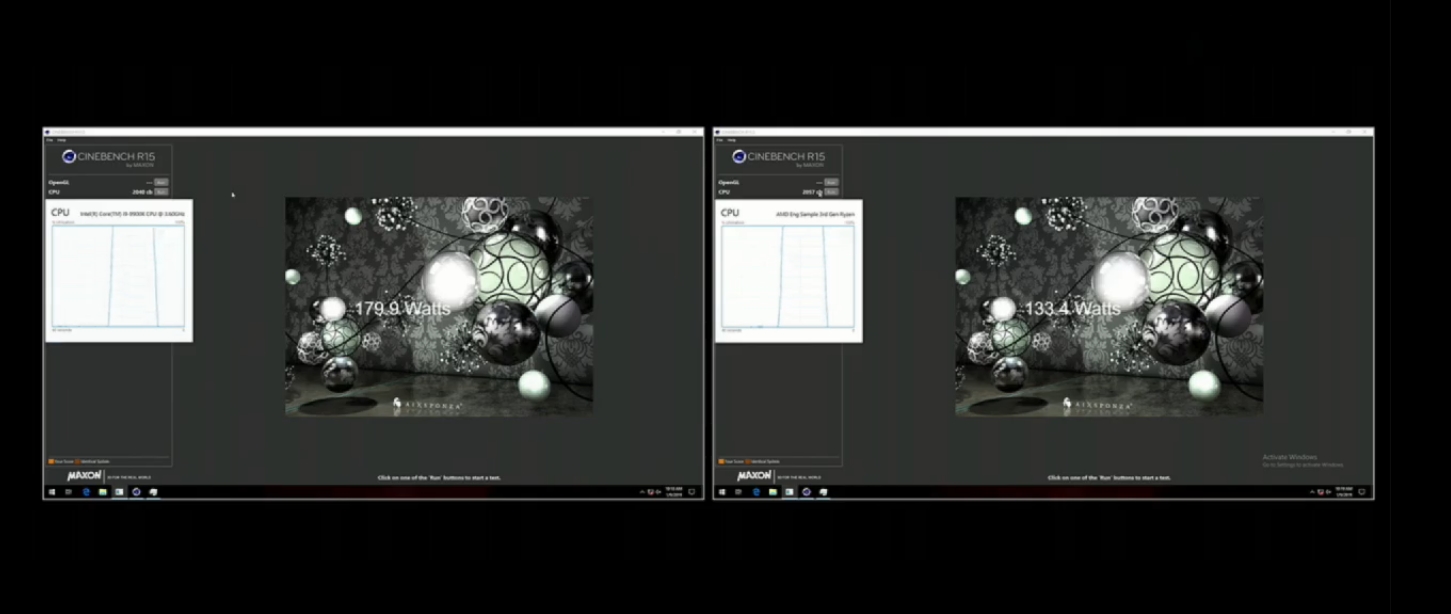1451x614 pixels.
Task: Open Start menu on right desktop taskbar
Action: 722,492
